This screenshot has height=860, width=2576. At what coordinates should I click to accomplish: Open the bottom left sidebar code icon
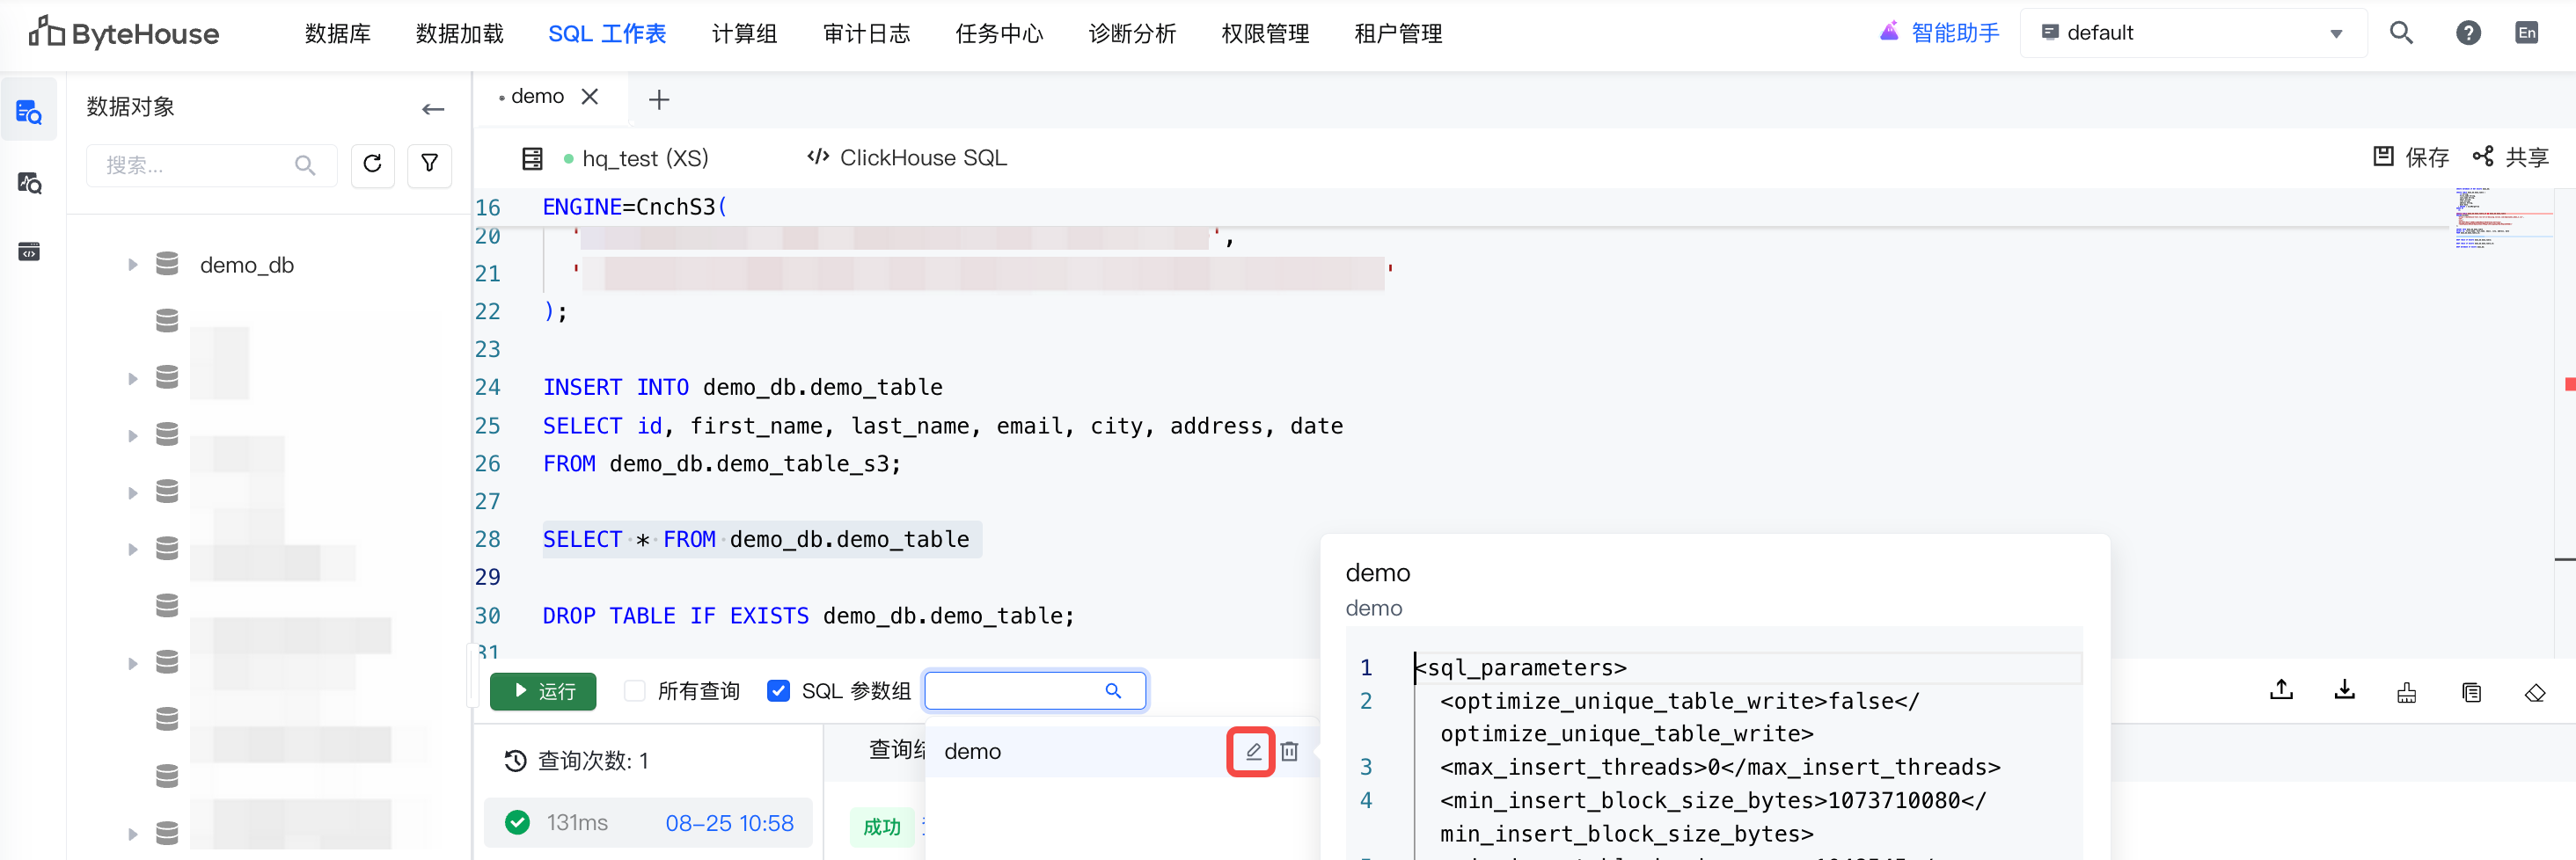point(29,251)
